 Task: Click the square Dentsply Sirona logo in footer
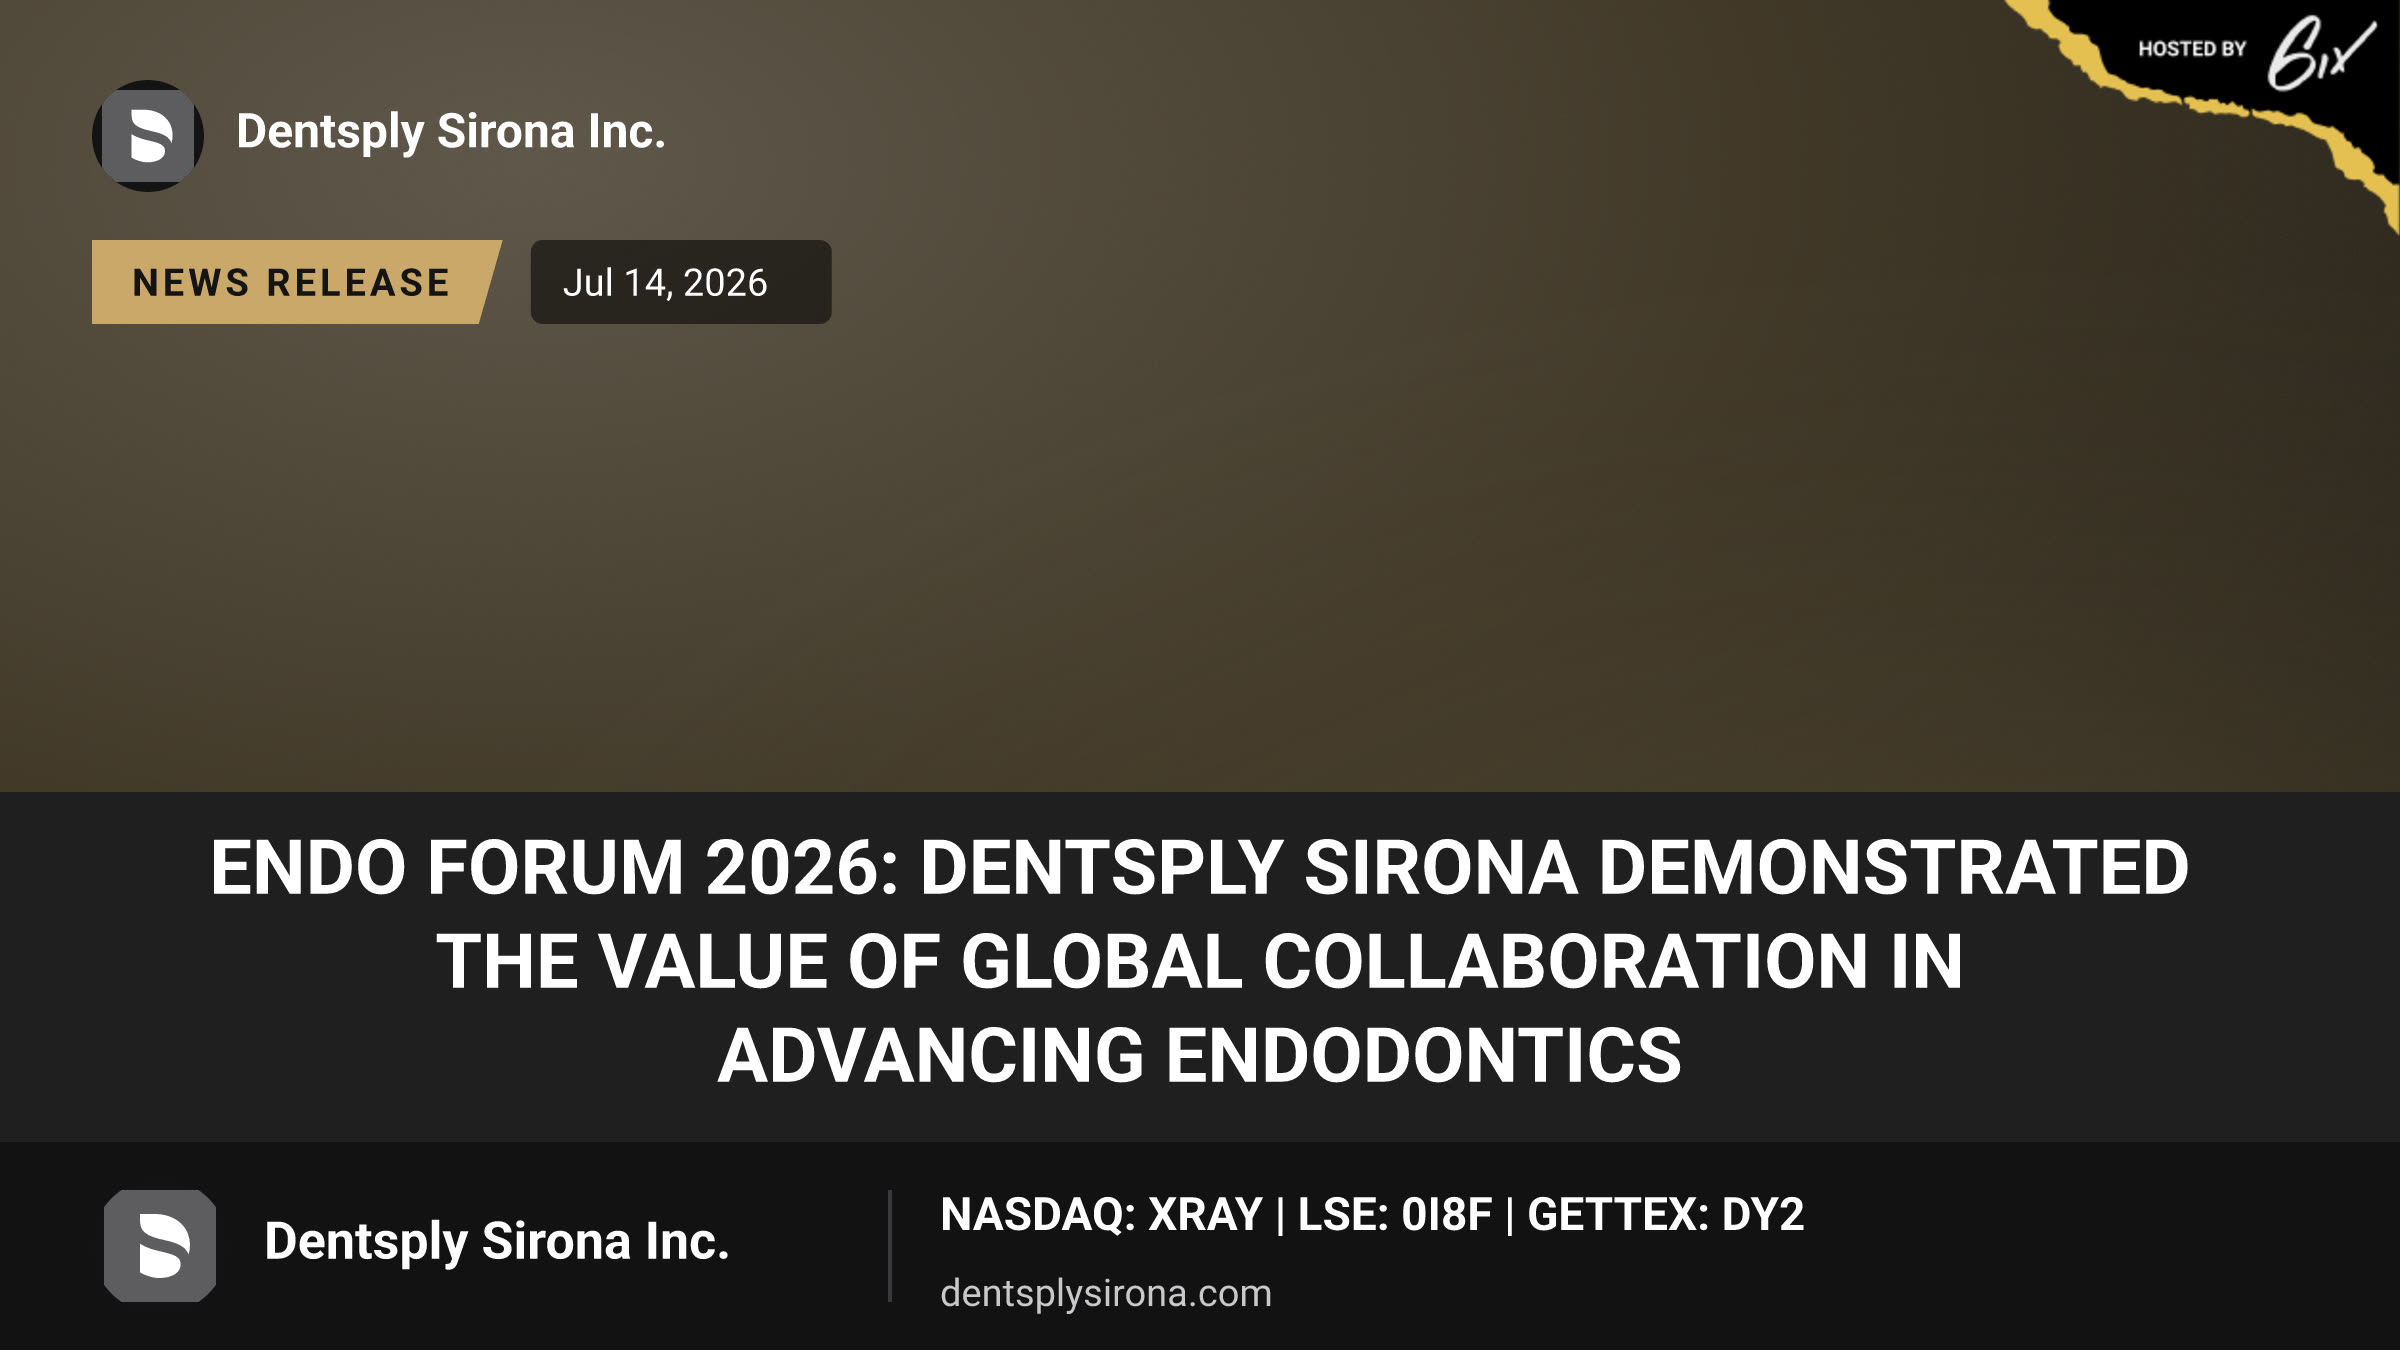pos(160,1246)
